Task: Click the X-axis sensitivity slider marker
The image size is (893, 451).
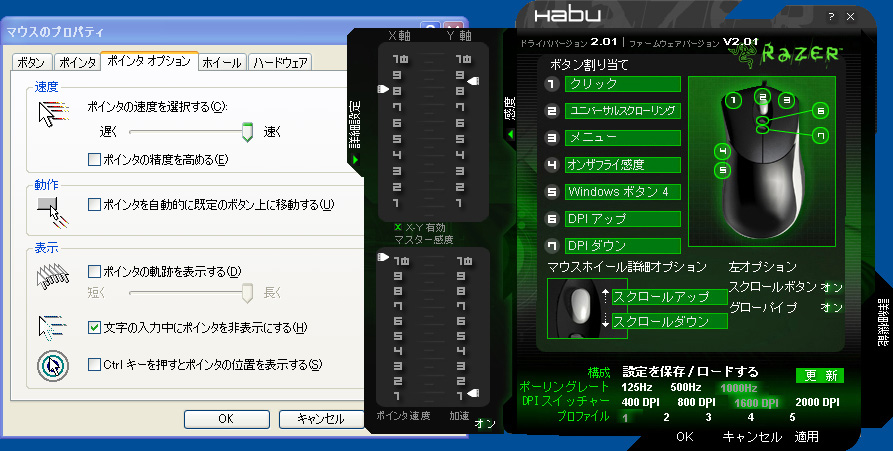Action: tap(383, 89)
